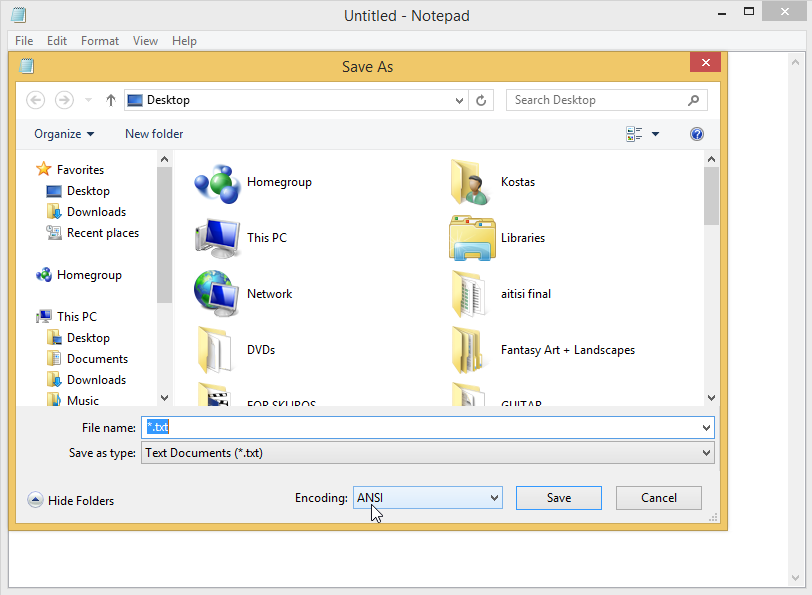Select Documents under This PC
This screenshot has width=812, height=595.
point(87,359)
